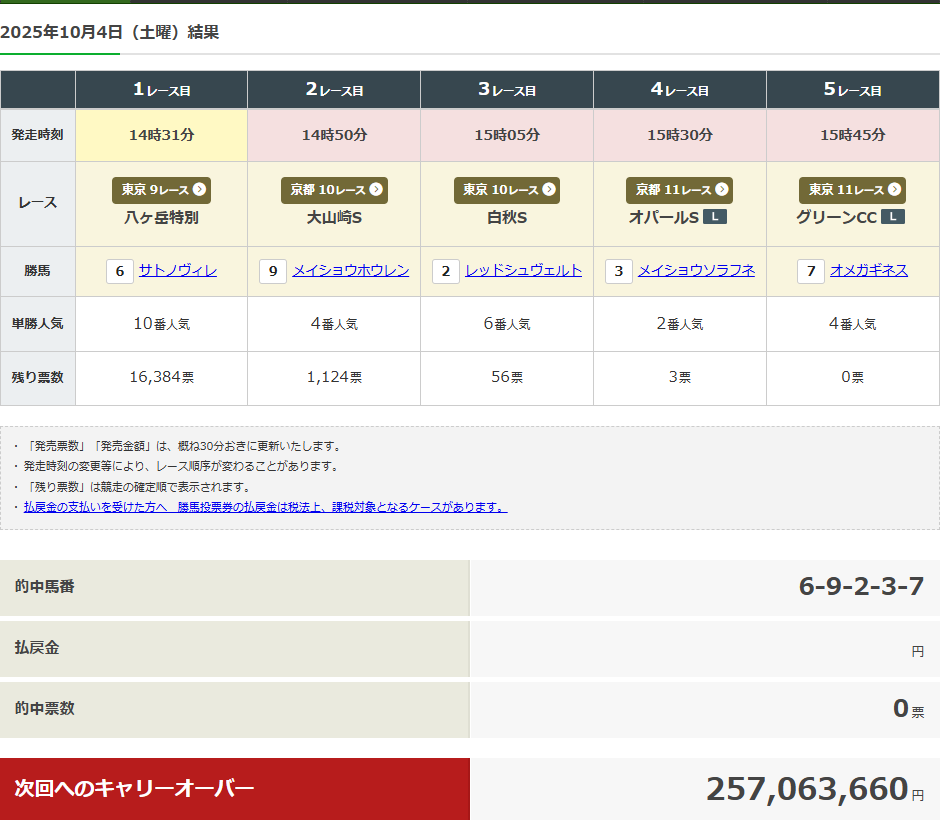
Task: Click the arrow icon on 東京 10レース button
Action: coord(549,190)
